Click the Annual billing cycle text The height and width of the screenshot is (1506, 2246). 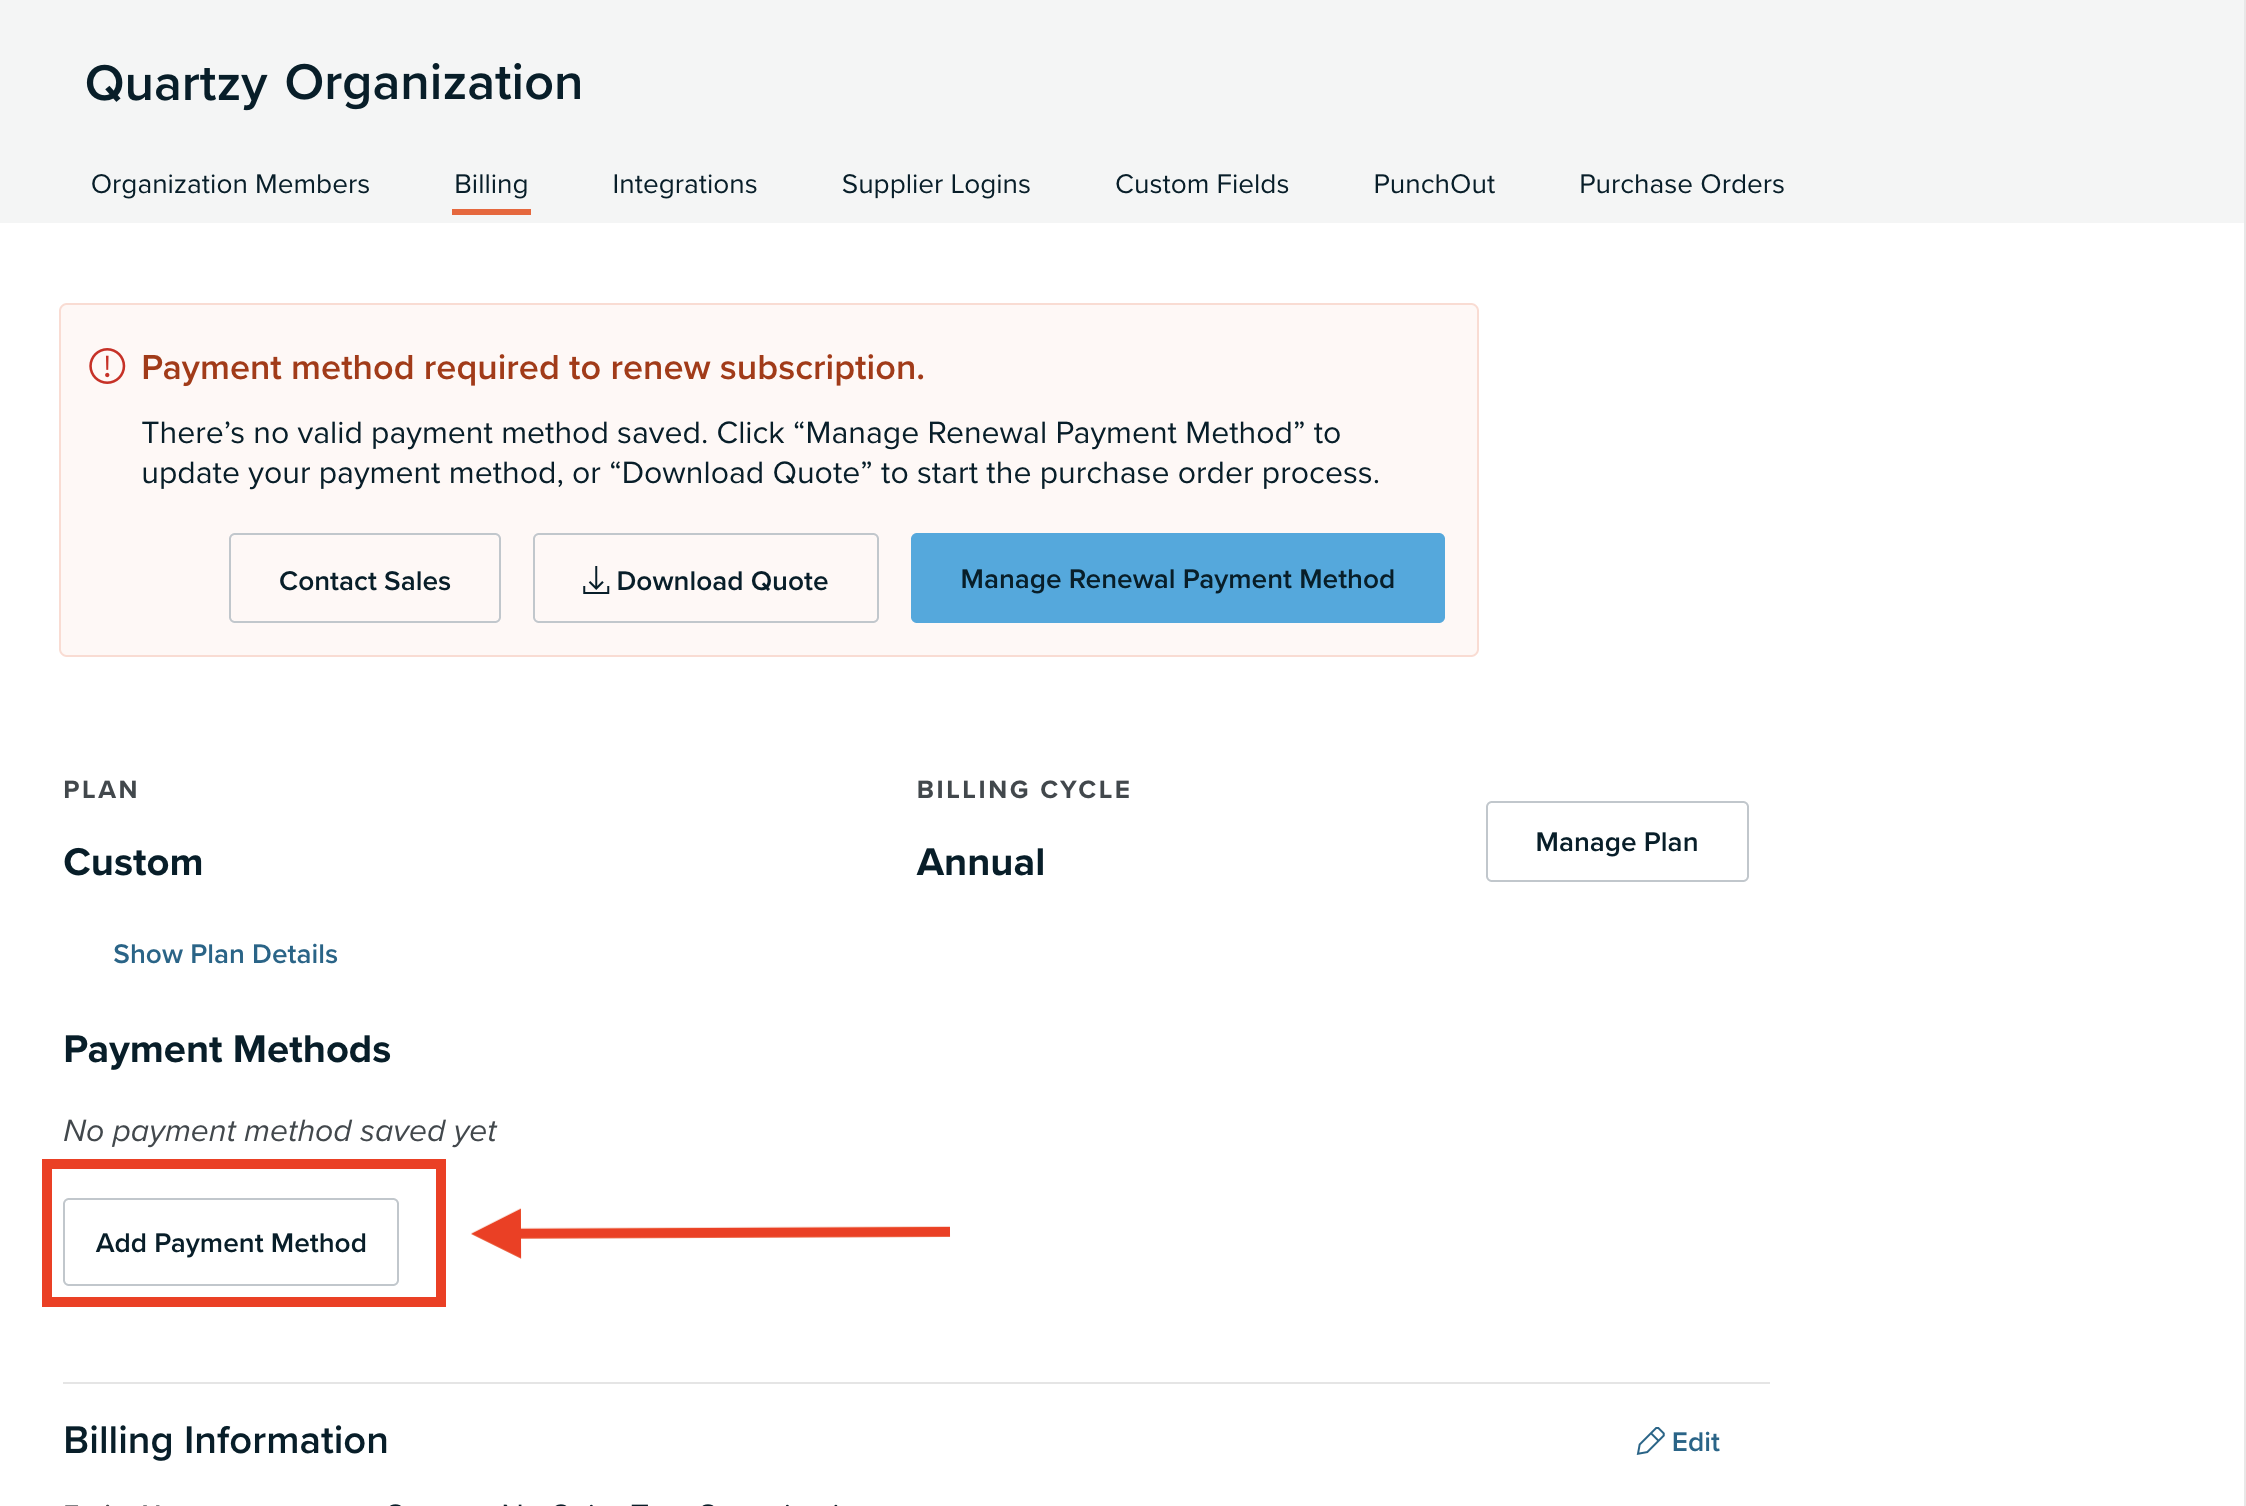[981, 861]
